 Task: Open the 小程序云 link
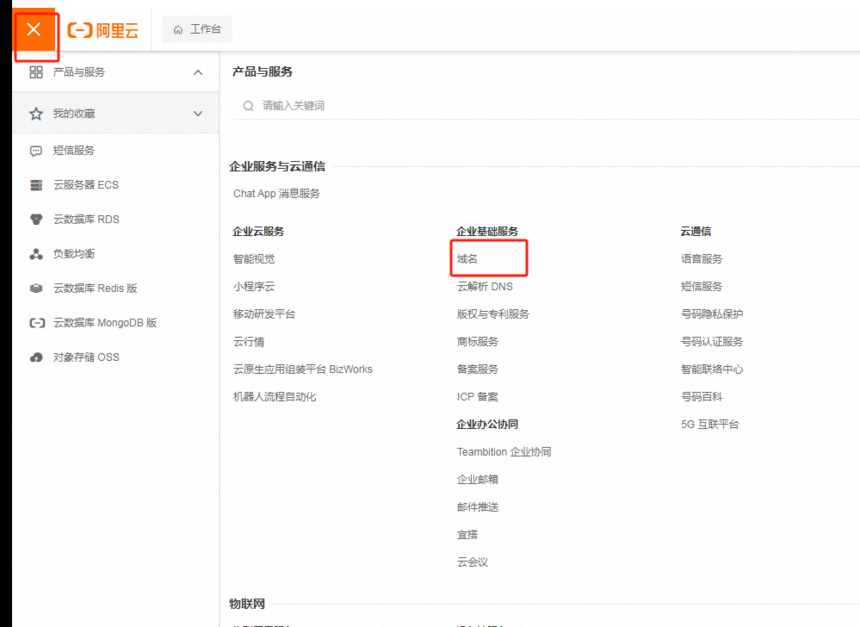(x=254, y=286)
